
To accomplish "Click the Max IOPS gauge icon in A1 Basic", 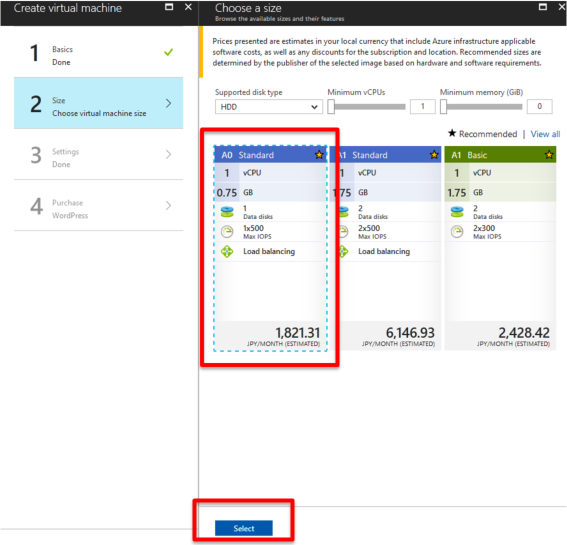I will [x=457, y=231].
